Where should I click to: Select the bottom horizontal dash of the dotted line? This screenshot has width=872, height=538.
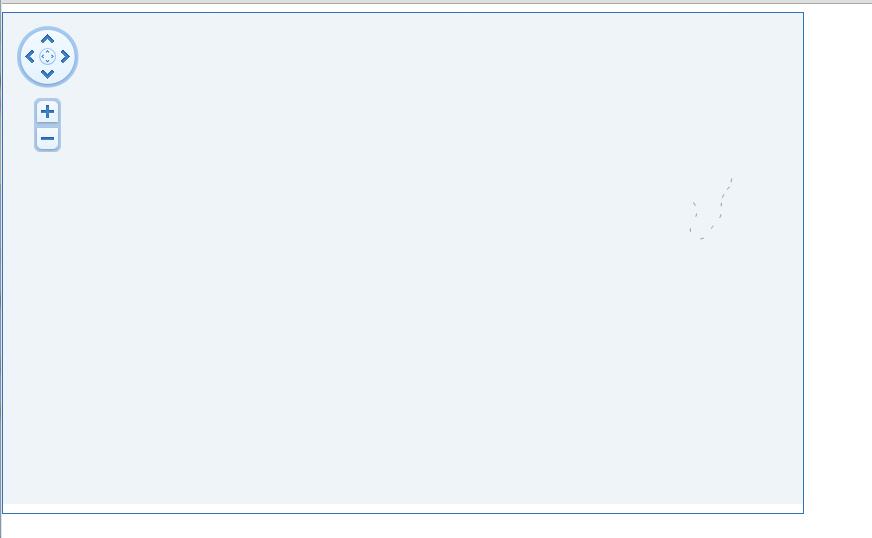(702, 239)
